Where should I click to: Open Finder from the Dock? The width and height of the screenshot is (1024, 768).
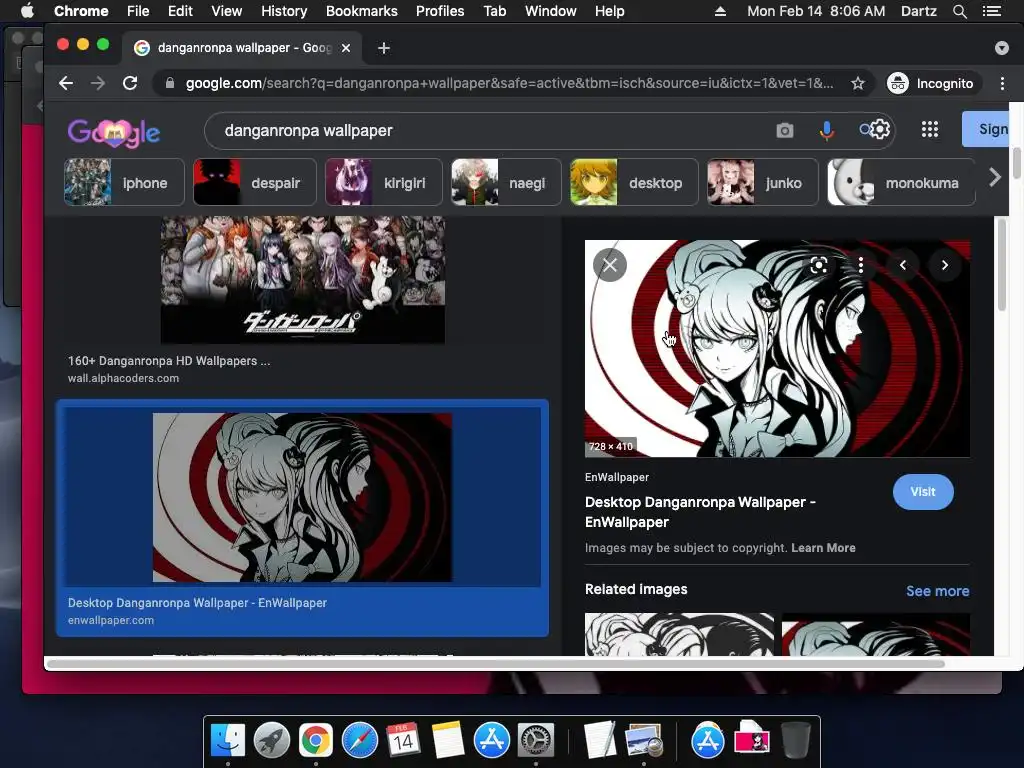[x=228, y=740]
